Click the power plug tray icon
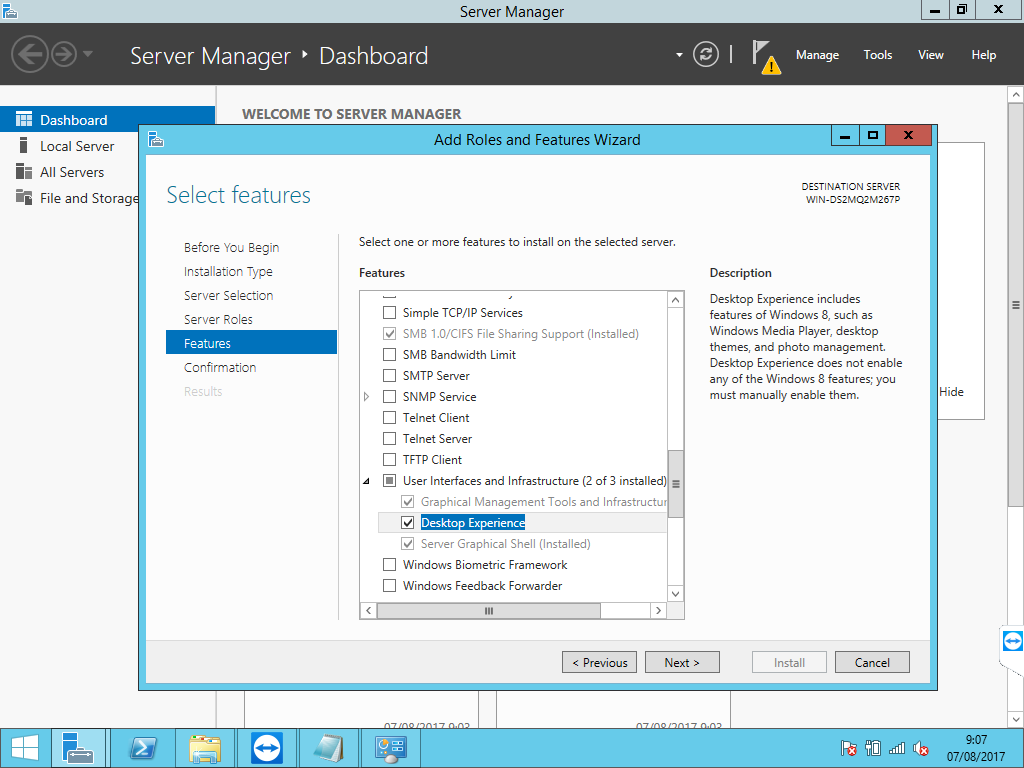 click(872, 748)
